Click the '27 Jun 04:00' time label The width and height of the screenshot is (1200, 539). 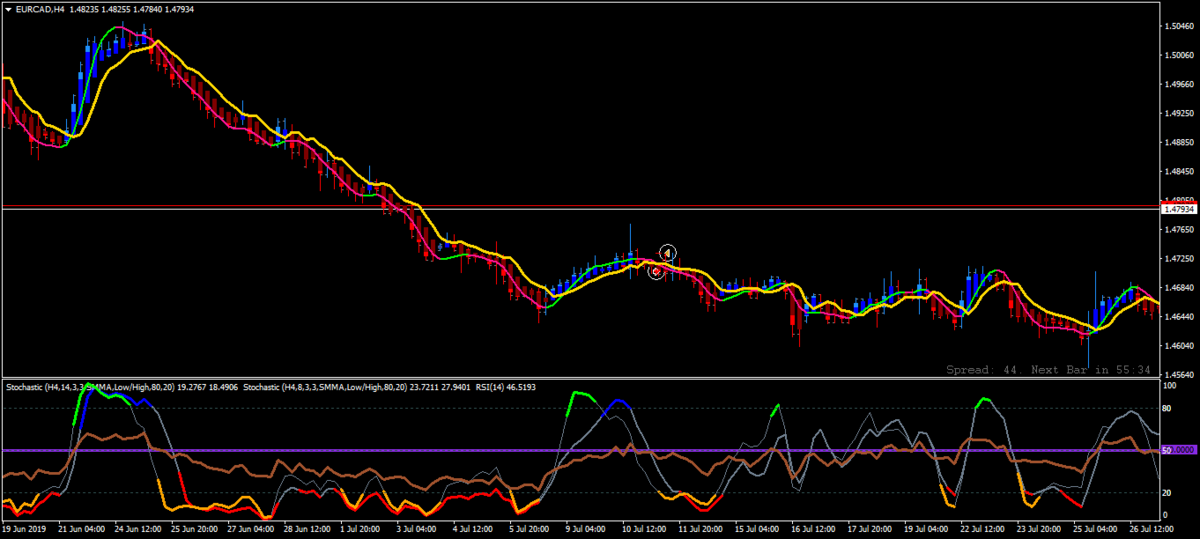tap(253, 527)
